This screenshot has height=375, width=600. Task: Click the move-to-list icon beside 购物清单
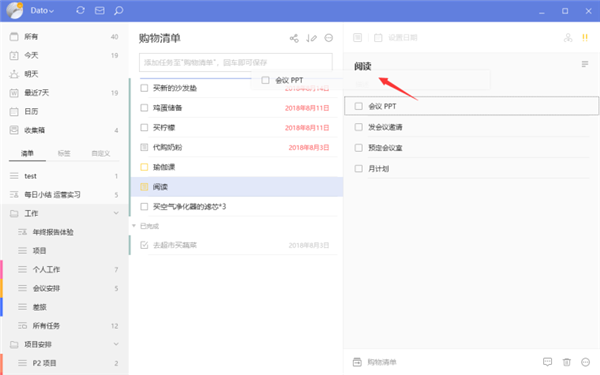[357, 362]
